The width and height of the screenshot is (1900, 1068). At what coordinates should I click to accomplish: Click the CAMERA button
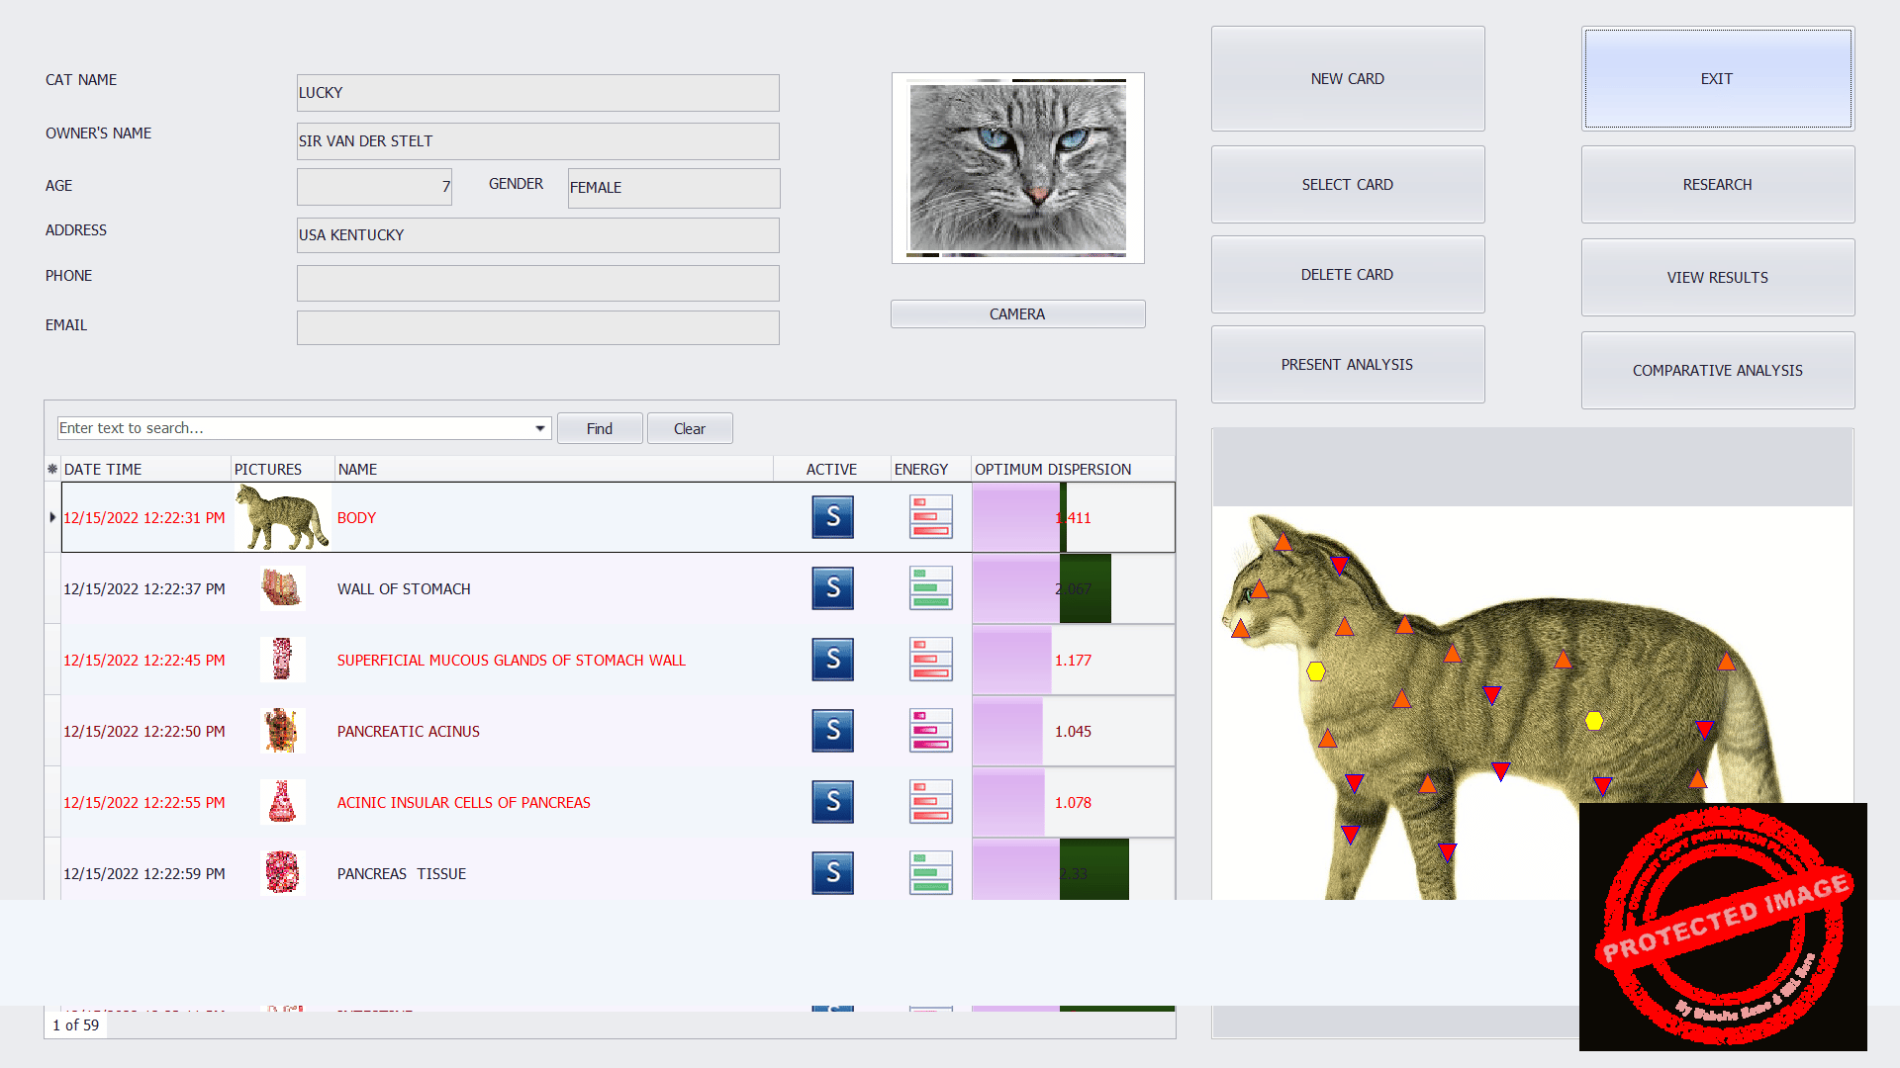(1017, 314)
